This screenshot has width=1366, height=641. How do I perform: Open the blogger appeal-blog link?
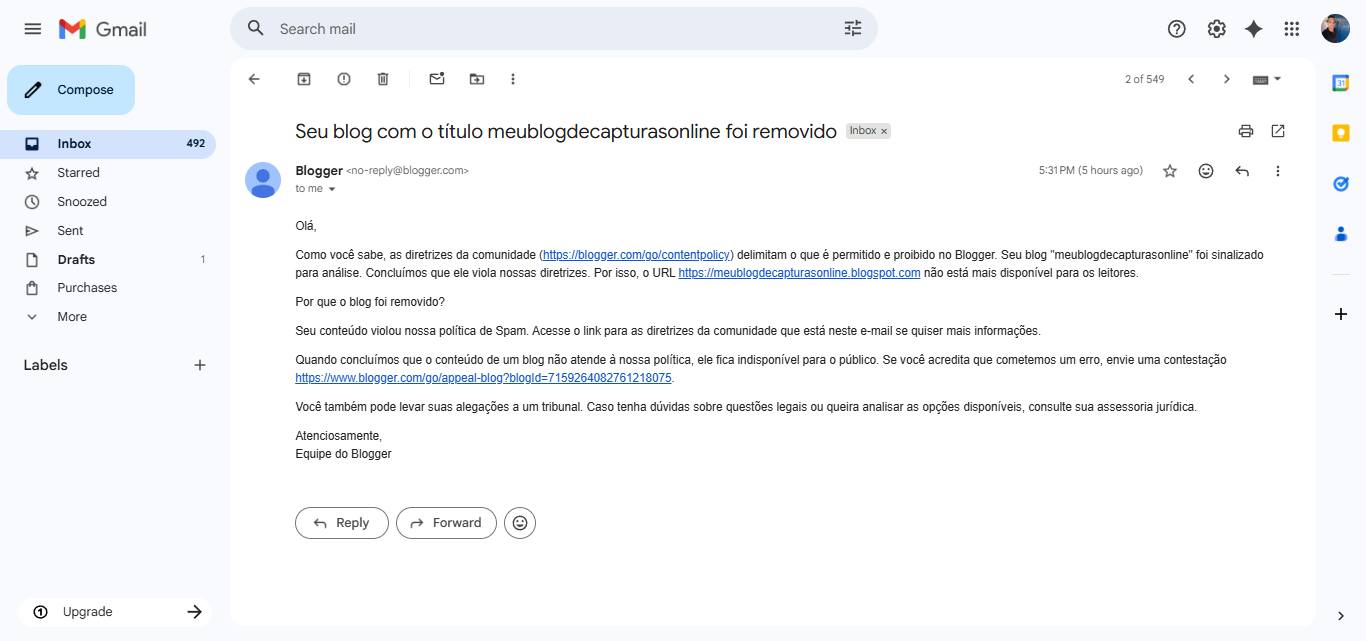click(x=483, y=378)
